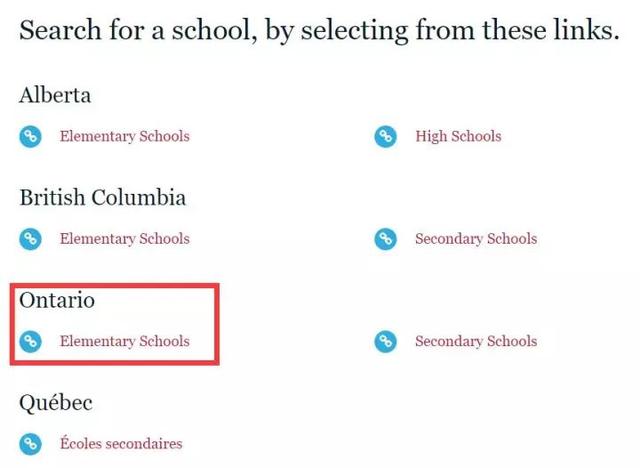
Task: Select the British Columbia province heading
Action: coord(102,197)
